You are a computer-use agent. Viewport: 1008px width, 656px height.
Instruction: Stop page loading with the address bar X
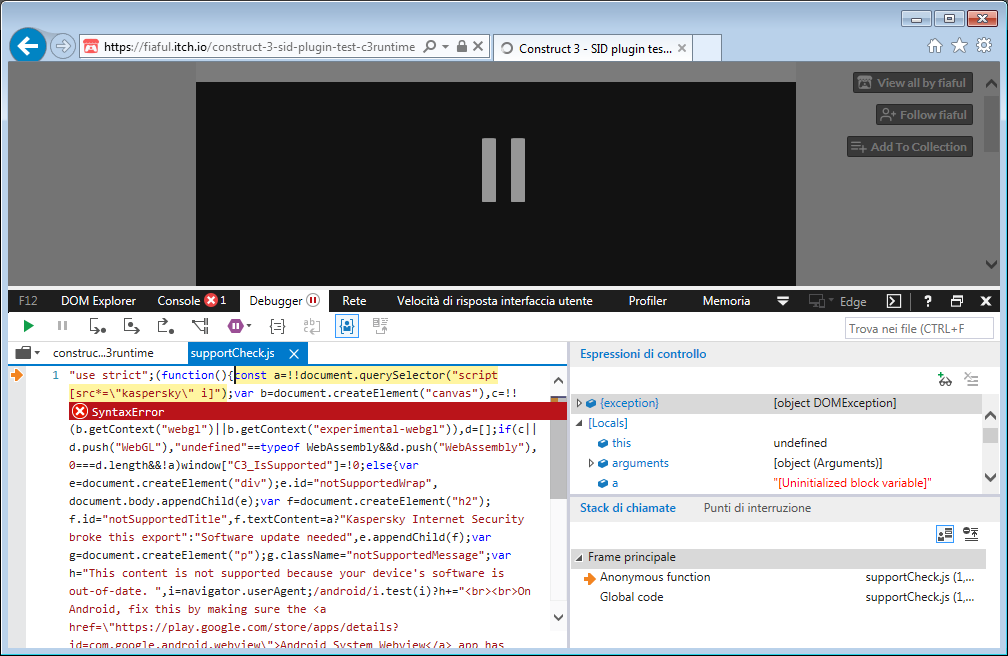tap(478, 46)
